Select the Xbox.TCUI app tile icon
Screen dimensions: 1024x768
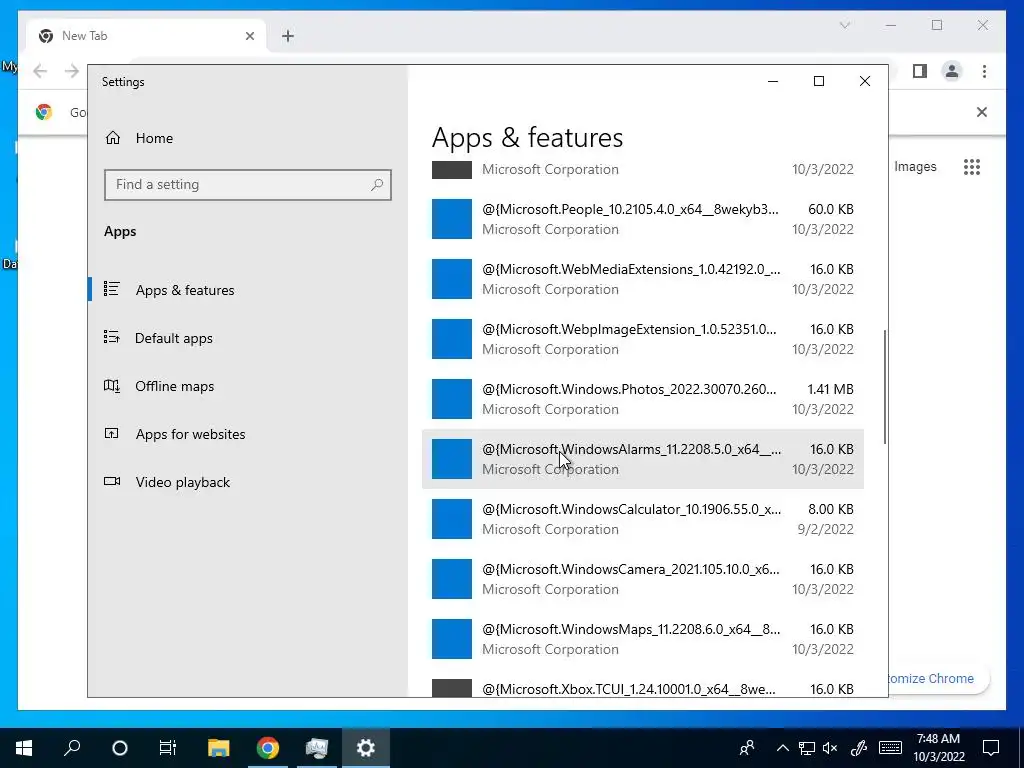452,688
